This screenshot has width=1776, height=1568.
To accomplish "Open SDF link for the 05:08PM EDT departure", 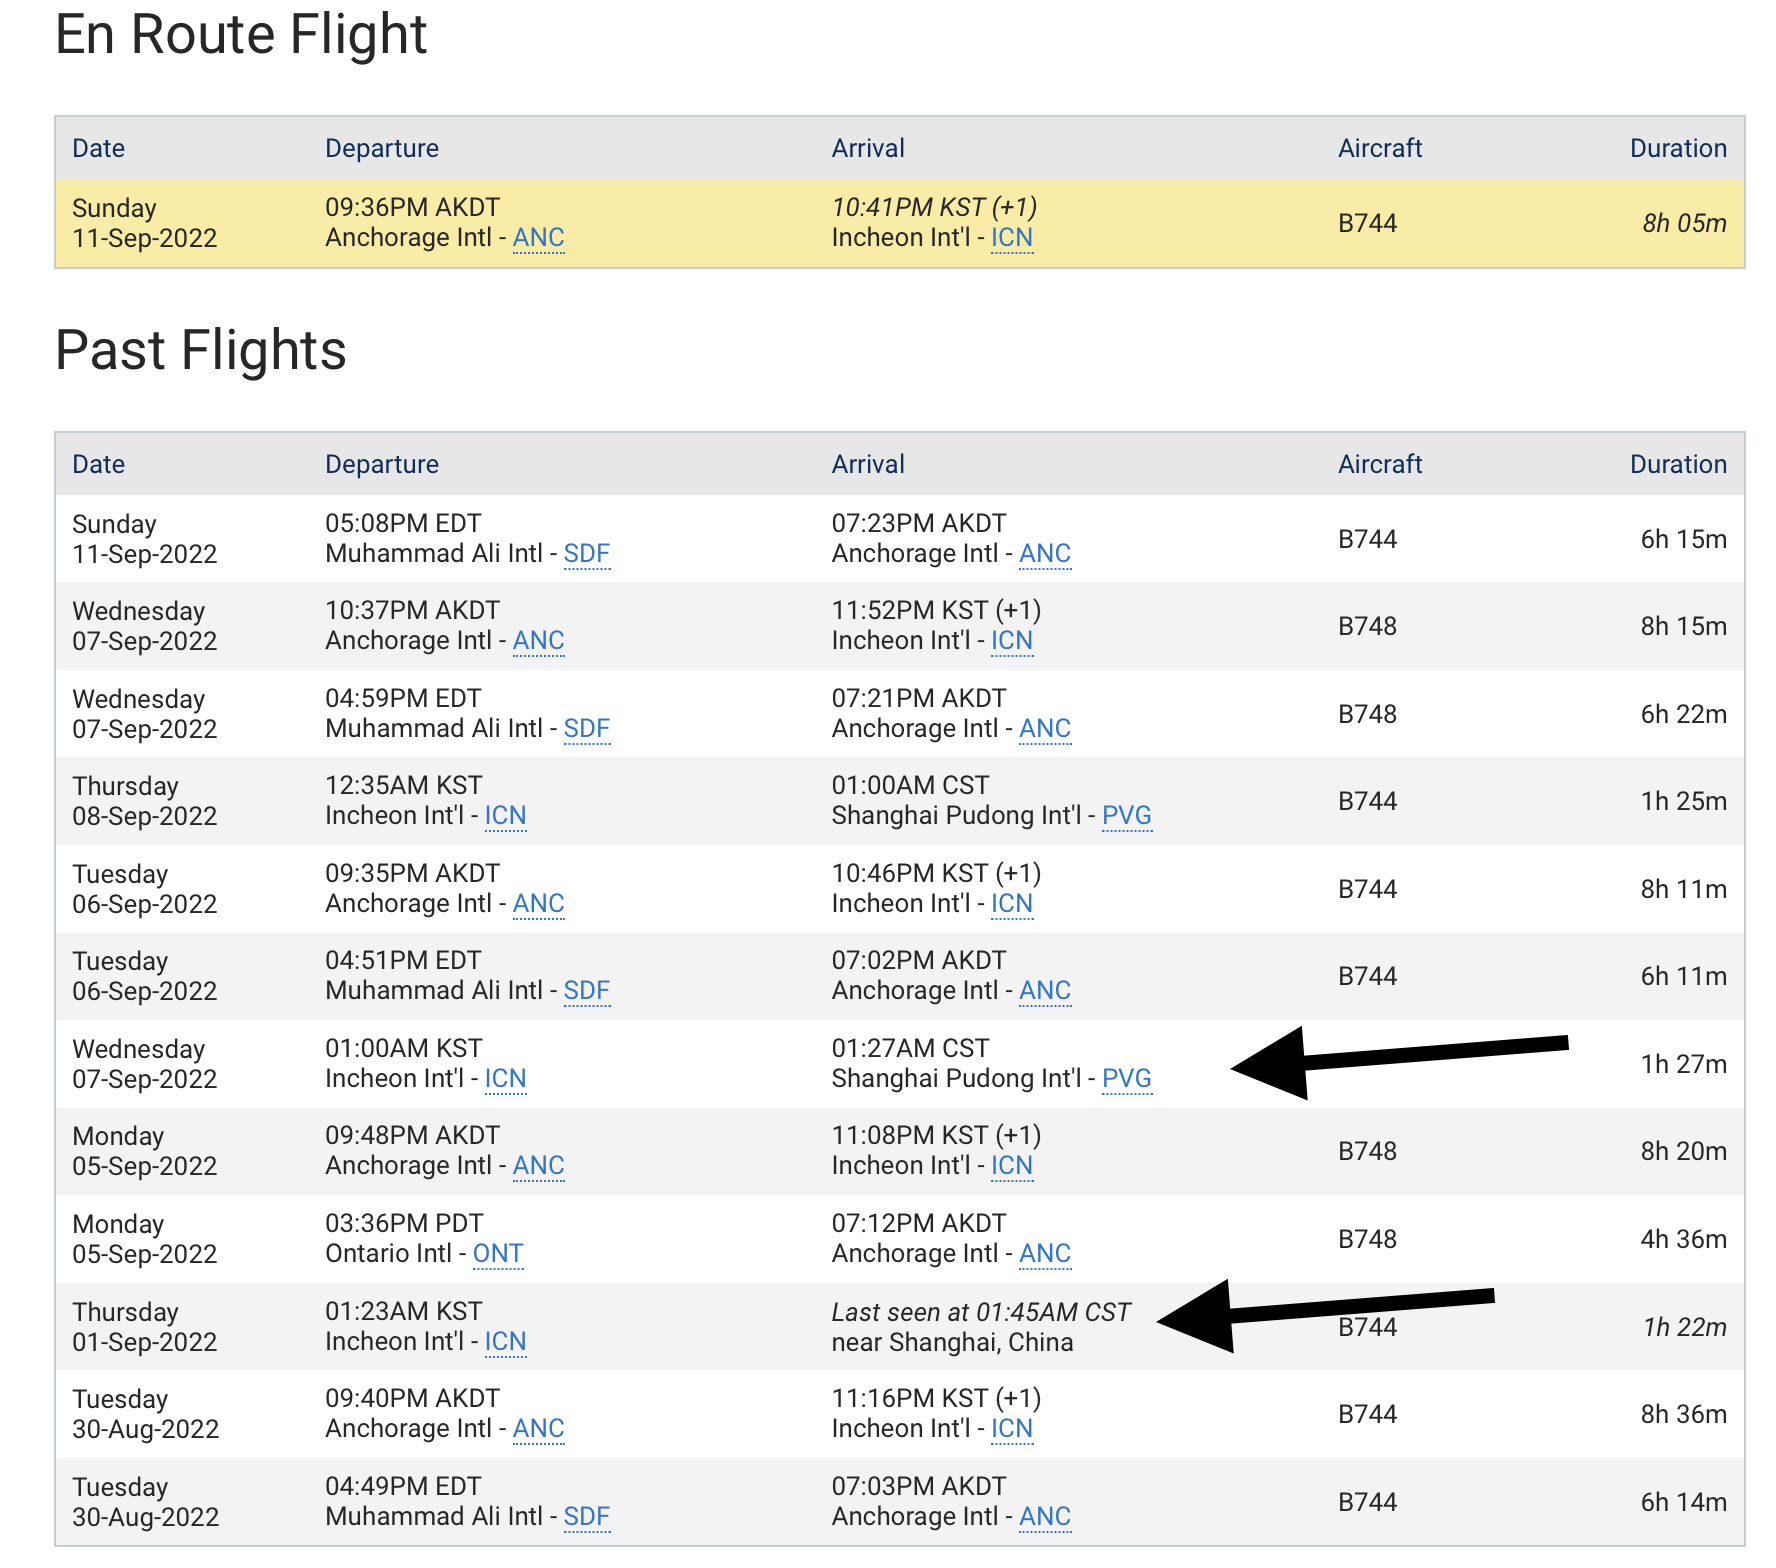I will pos(586,554).
